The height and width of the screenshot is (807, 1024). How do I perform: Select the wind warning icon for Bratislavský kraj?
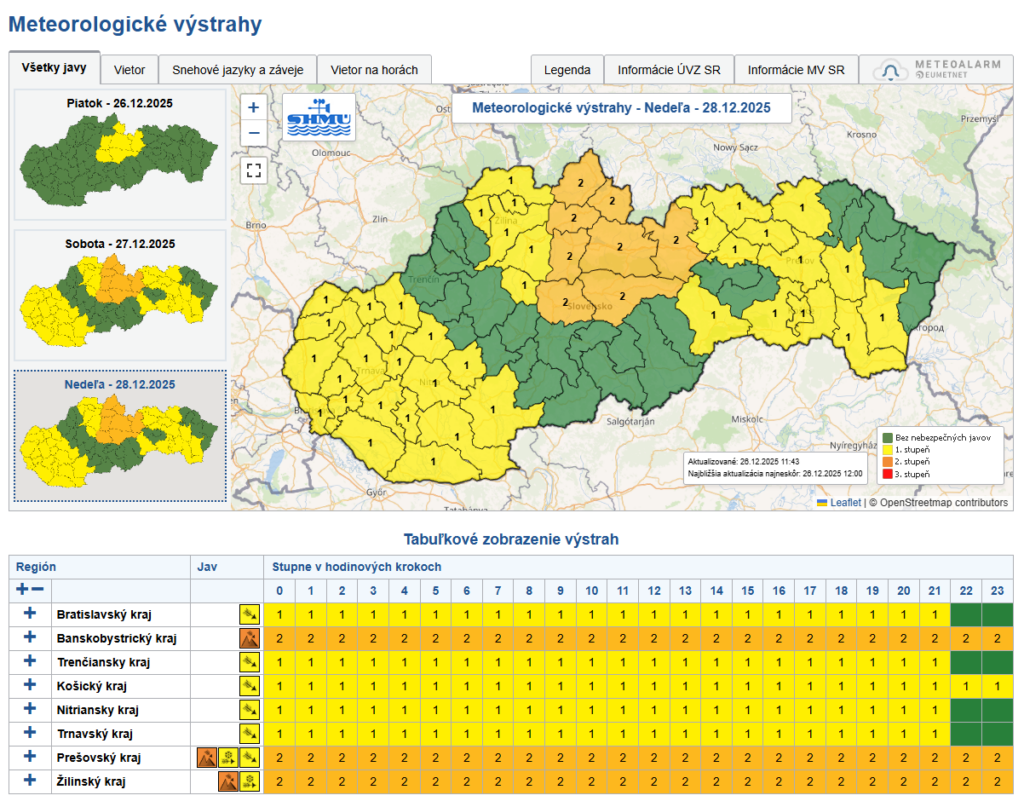point(248,612)
